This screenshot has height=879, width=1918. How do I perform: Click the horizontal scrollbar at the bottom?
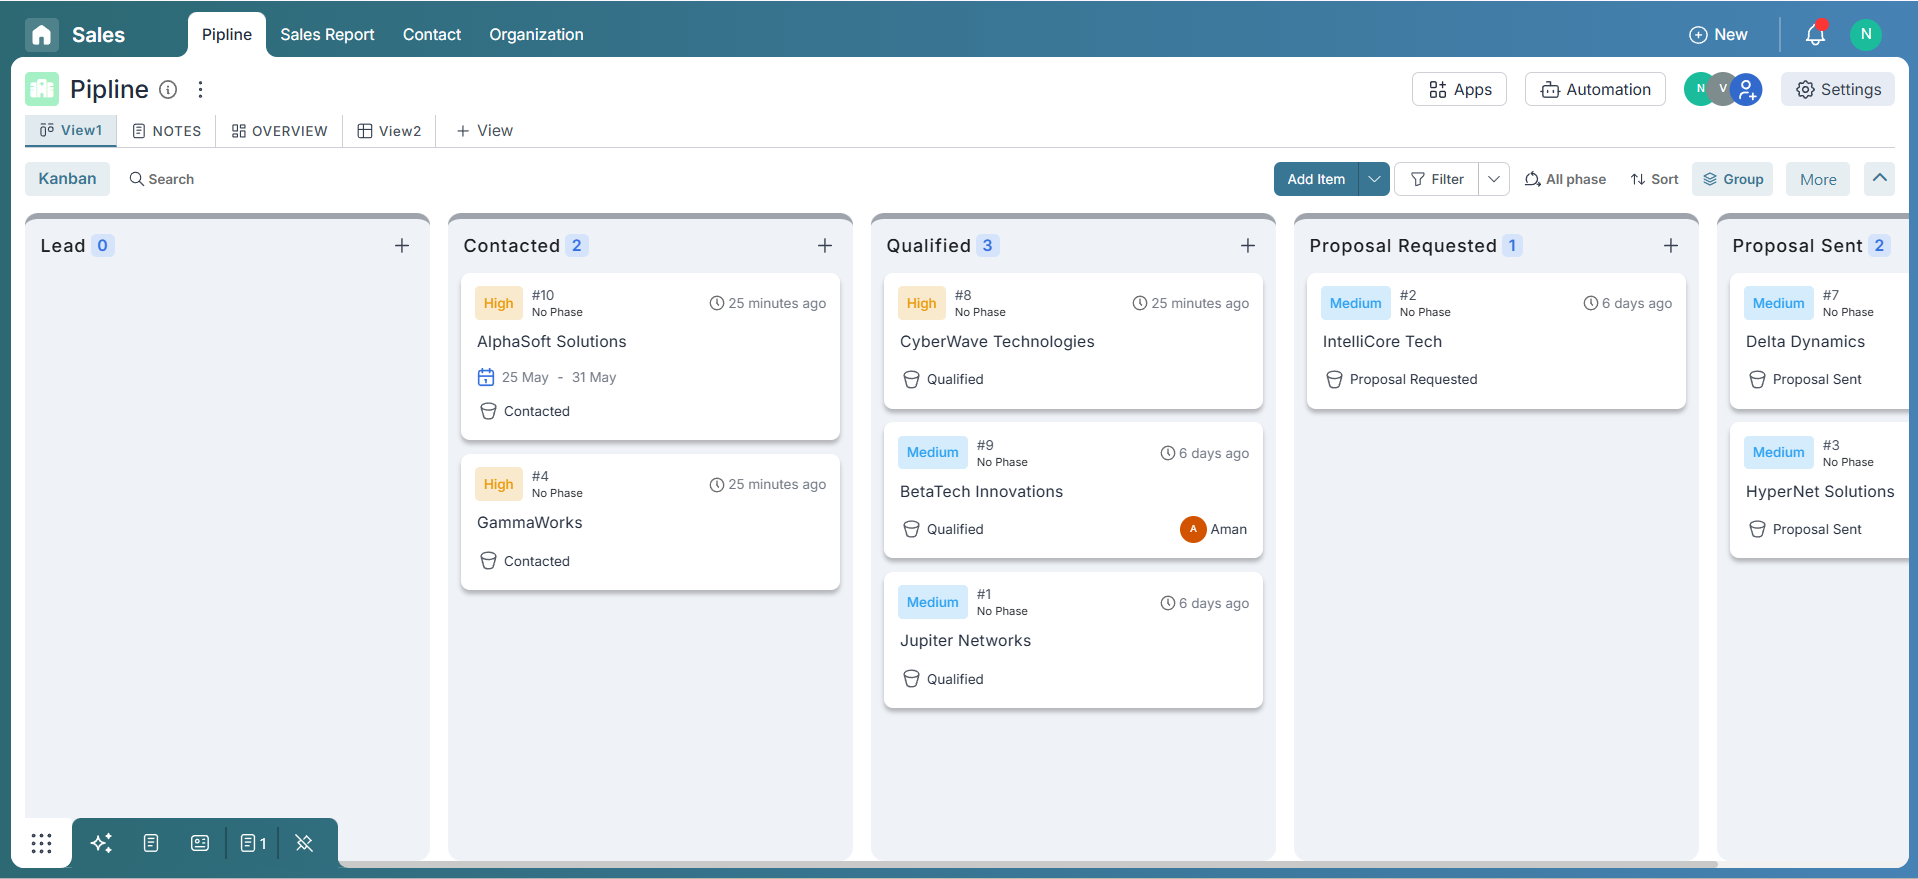1028,864
